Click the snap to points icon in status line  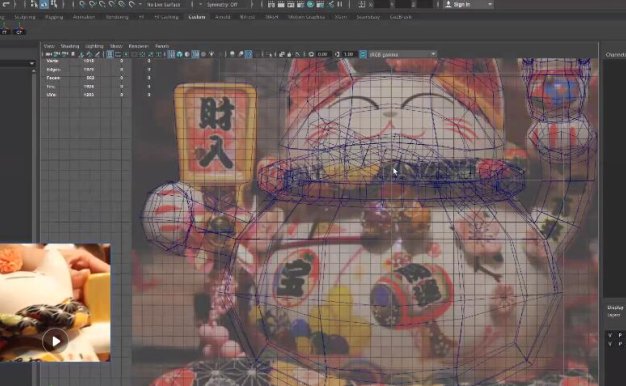(102, 4)
